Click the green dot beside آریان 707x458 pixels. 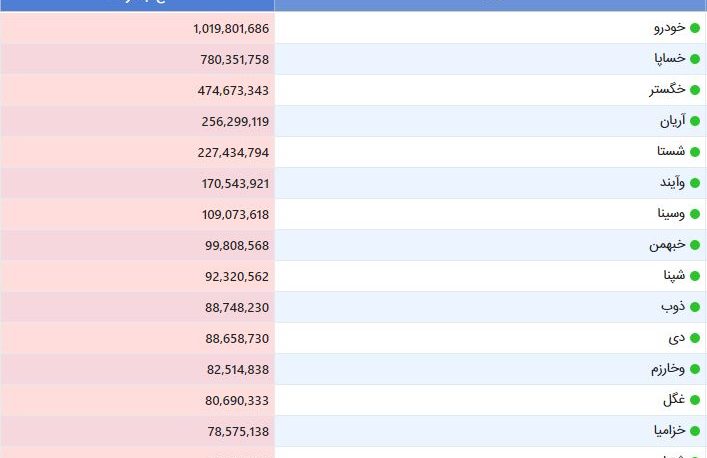point(695,121)
